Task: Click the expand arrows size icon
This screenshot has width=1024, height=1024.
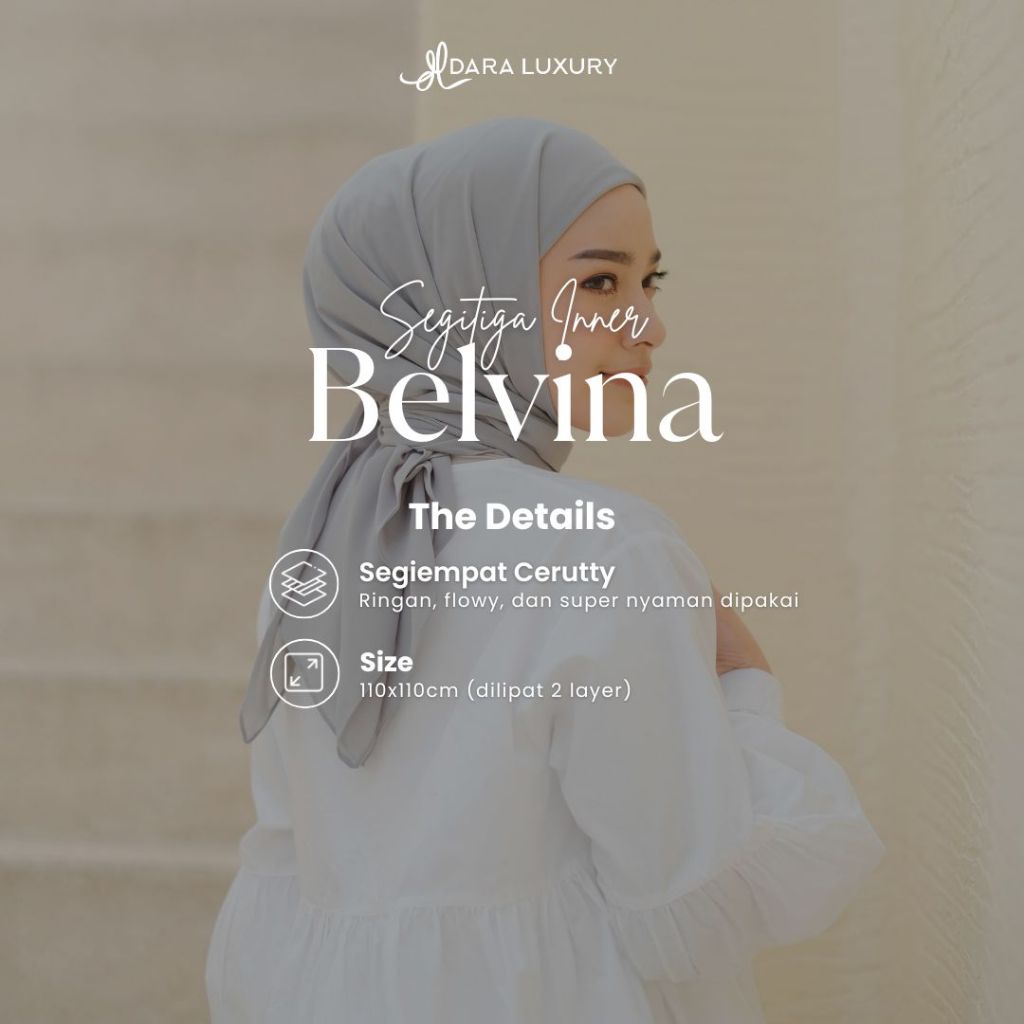Action: click(x=304, y=673)
